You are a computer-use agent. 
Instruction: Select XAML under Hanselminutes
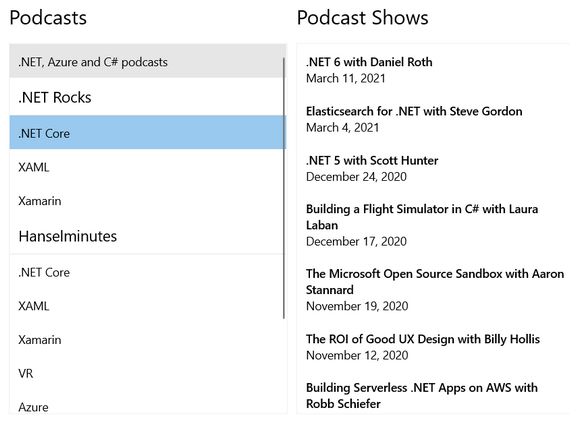147,306
